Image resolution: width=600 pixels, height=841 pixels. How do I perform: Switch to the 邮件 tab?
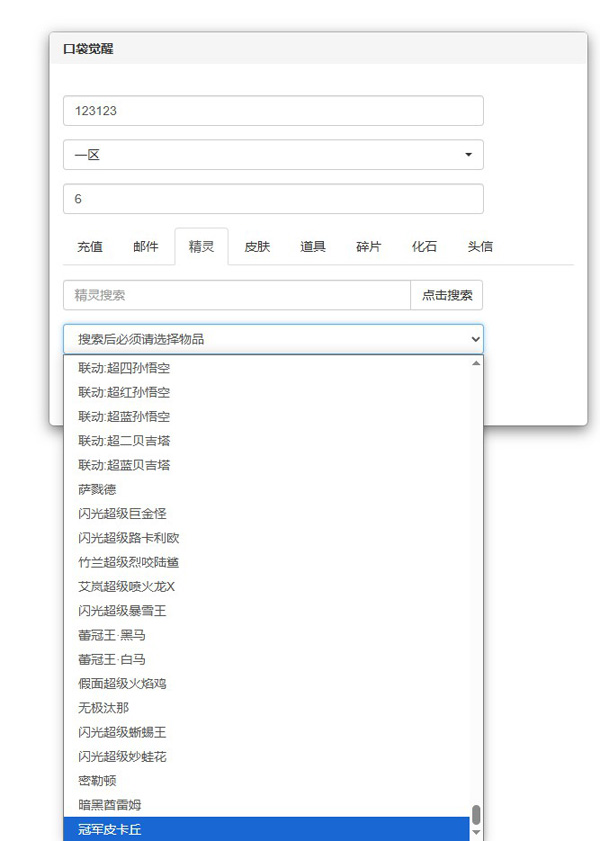click(146, 246)
